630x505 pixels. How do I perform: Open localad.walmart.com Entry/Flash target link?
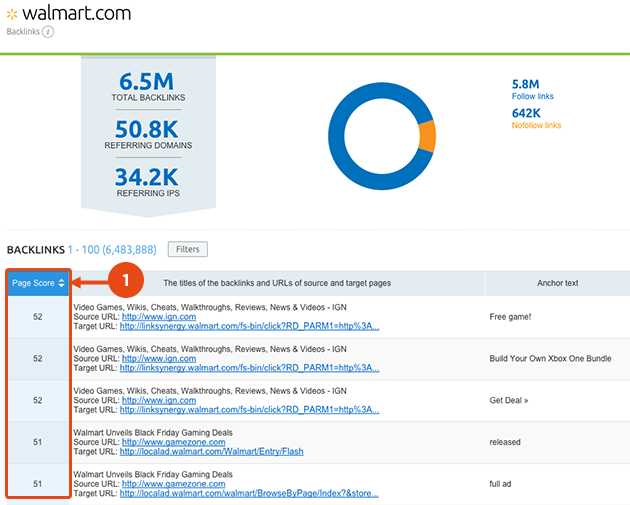coord(212,452)
